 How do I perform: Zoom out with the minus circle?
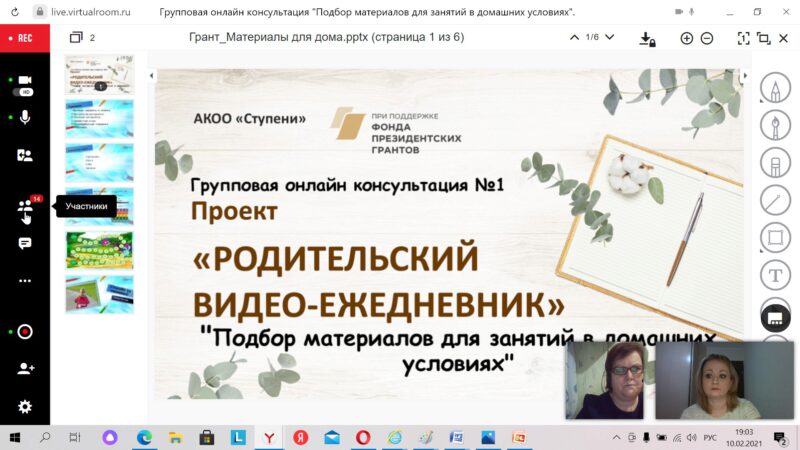707,38
